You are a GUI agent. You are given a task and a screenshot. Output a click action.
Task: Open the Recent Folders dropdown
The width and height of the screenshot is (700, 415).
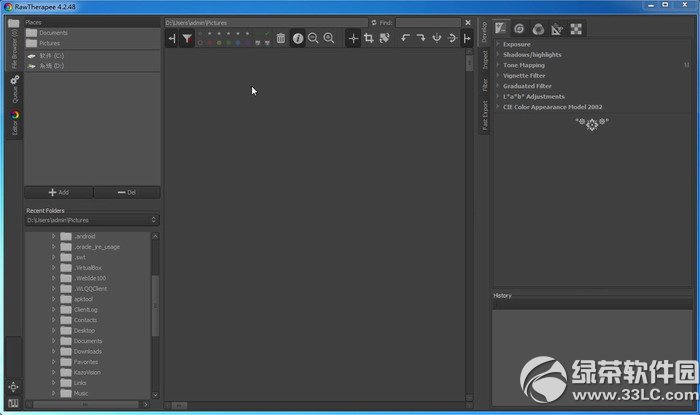[x=92, y=220]
